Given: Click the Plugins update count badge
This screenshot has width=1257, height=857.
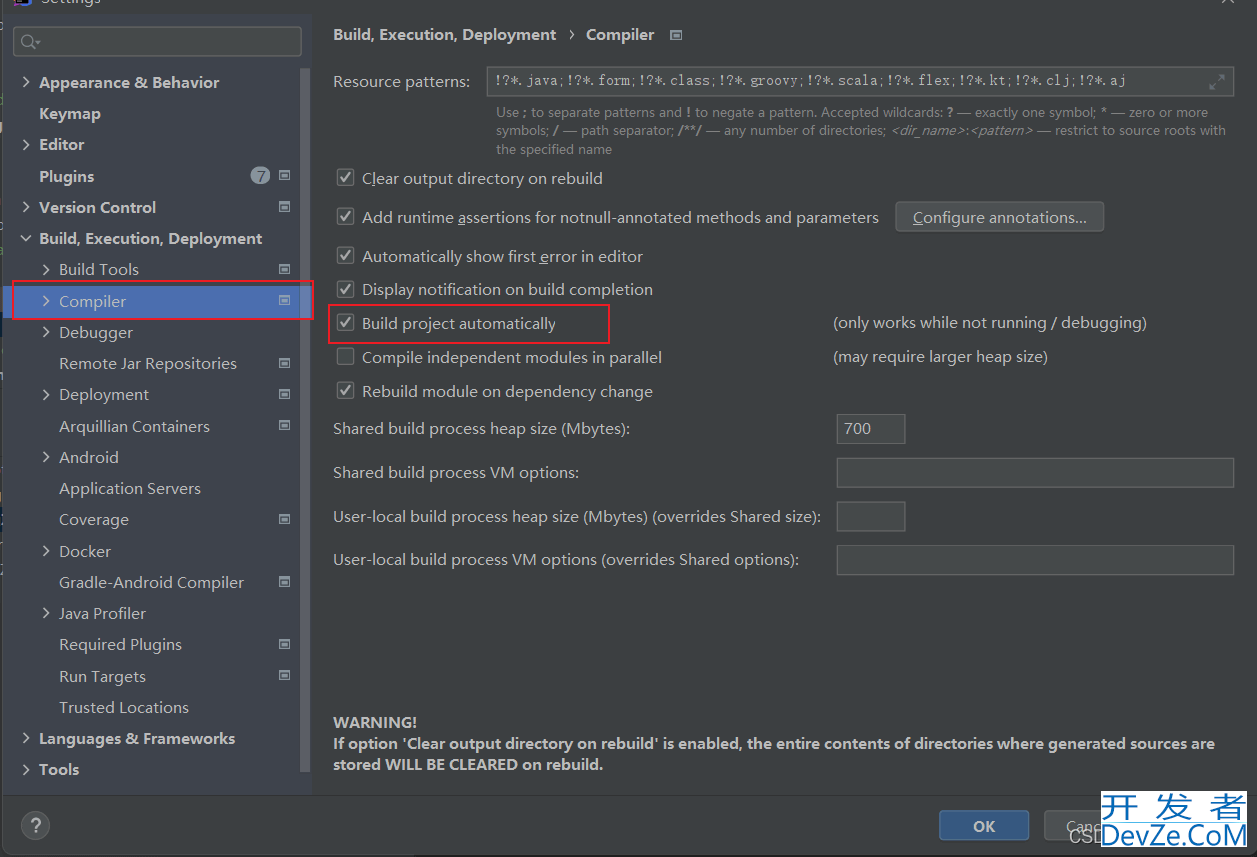Looking at the screenshot, I should point(260,176).
